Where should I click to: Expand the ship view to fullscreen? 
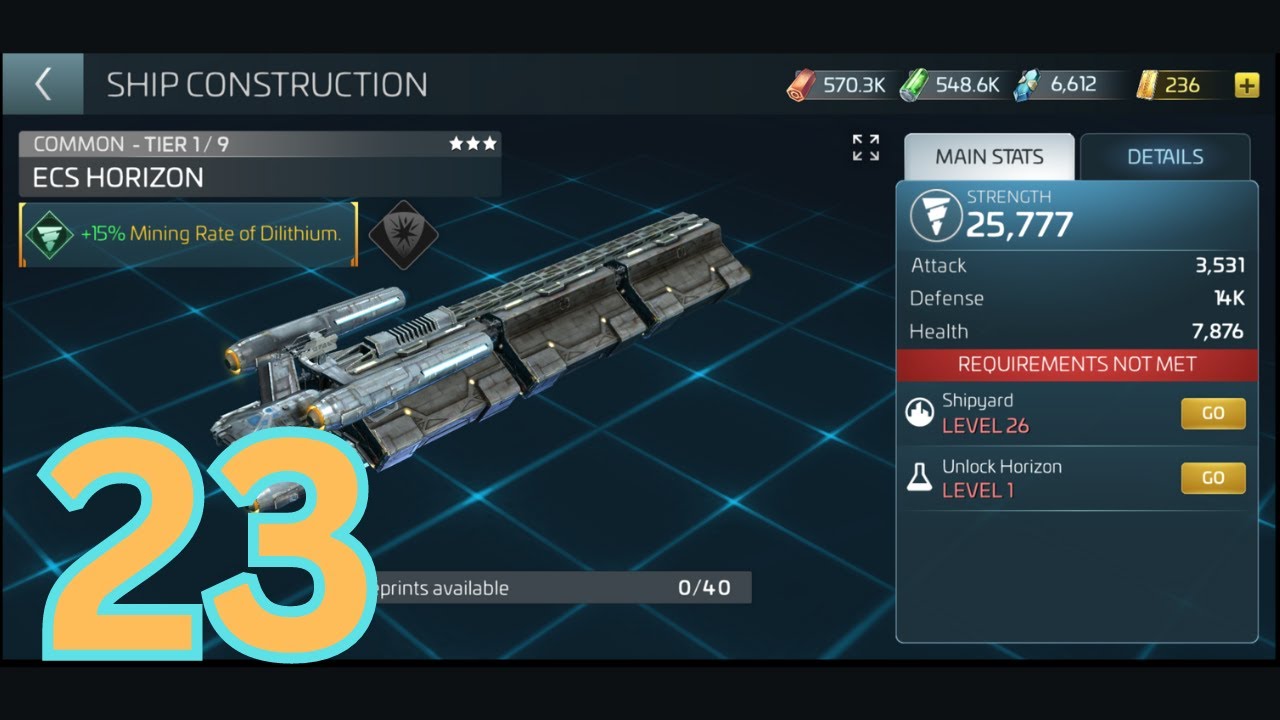point(866,148)
